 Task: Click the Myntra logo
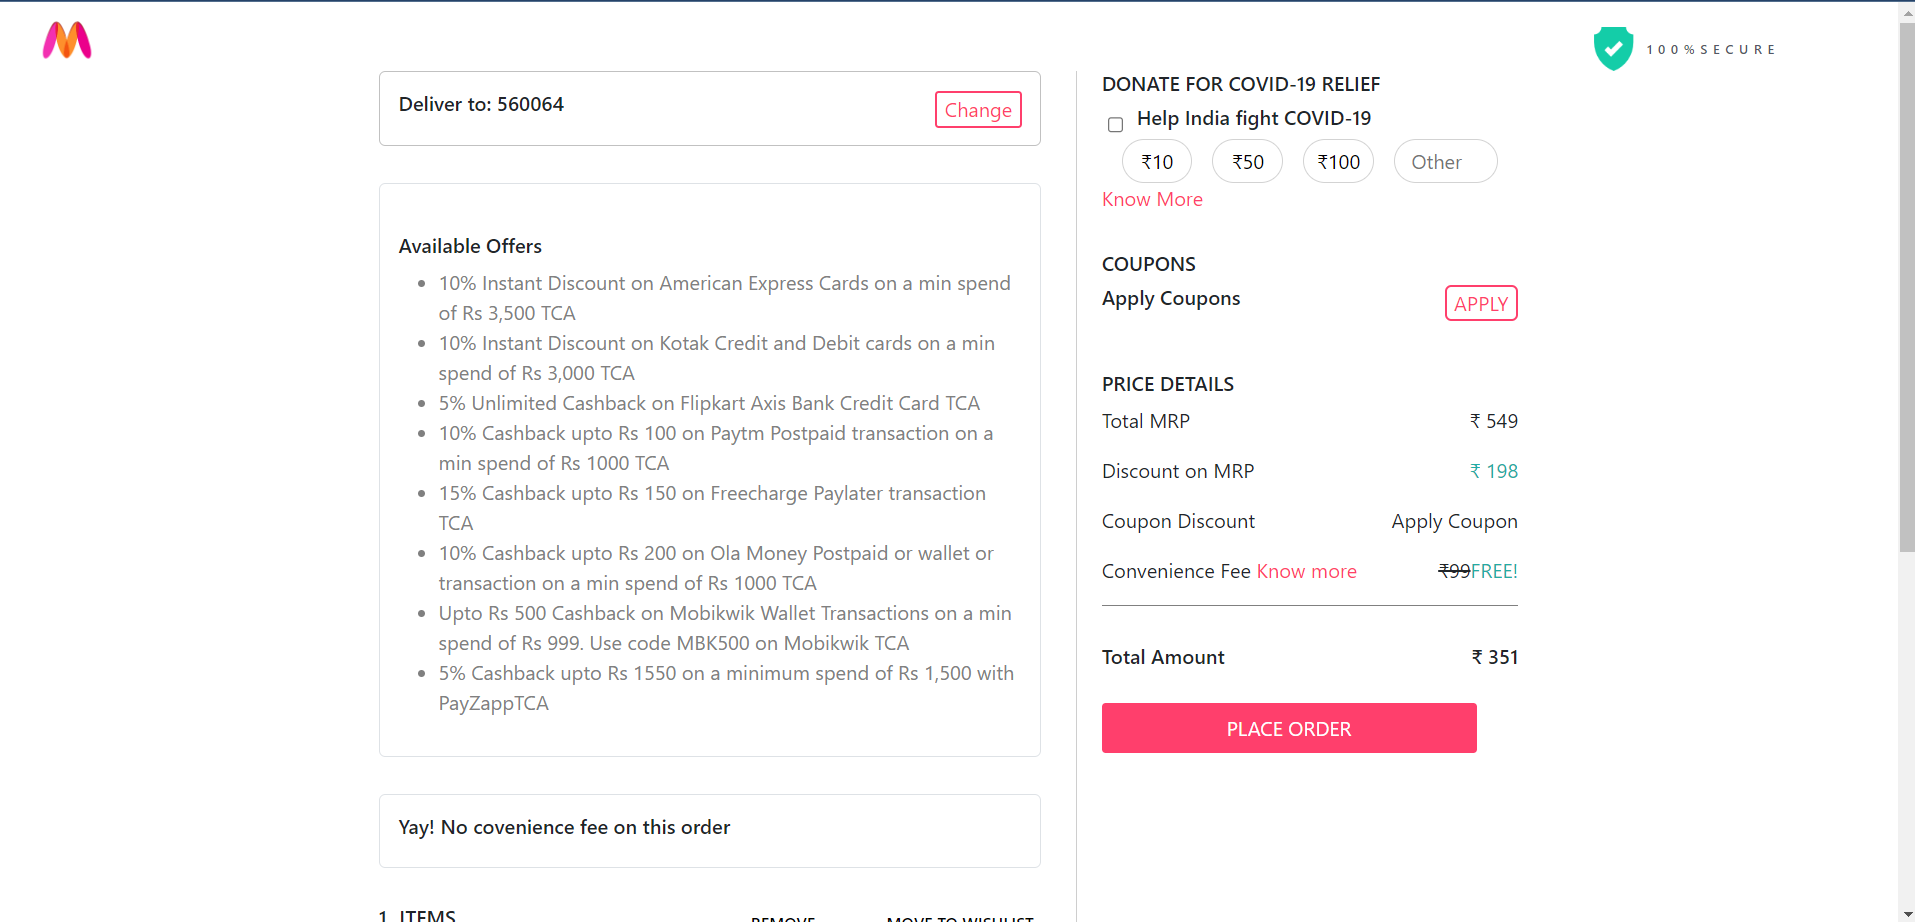66,41
